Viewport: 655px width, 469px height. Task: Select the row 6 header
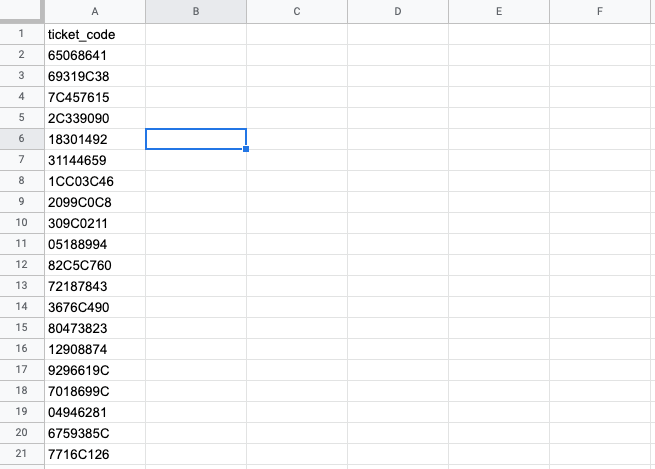(x=22, y=139)
